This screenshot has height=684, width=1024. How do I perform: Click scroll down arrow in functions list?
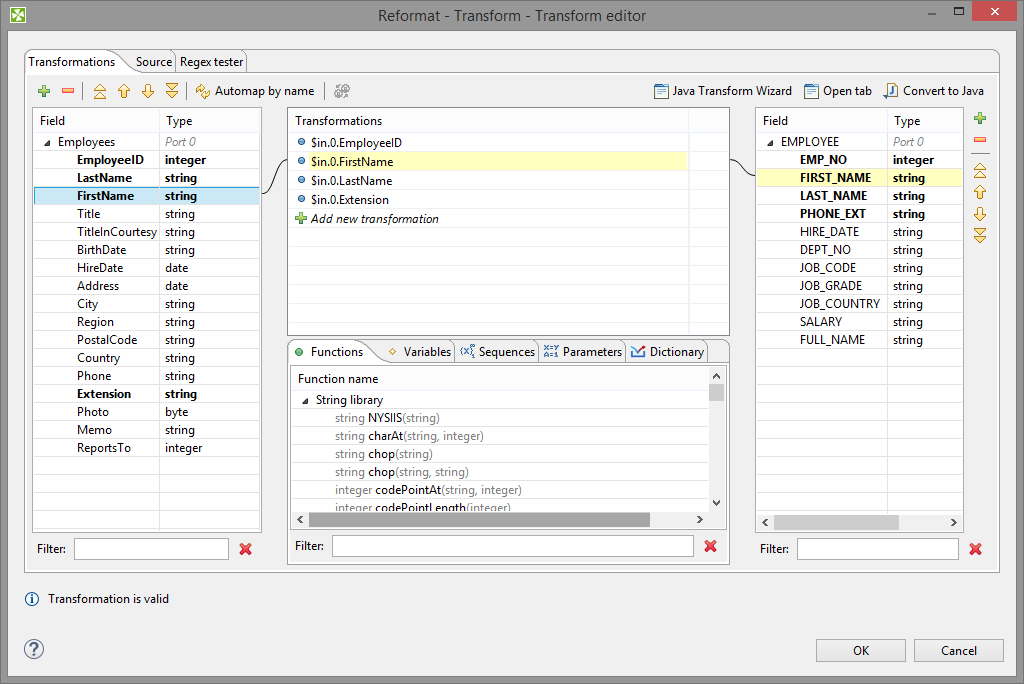tap(716, 502)
